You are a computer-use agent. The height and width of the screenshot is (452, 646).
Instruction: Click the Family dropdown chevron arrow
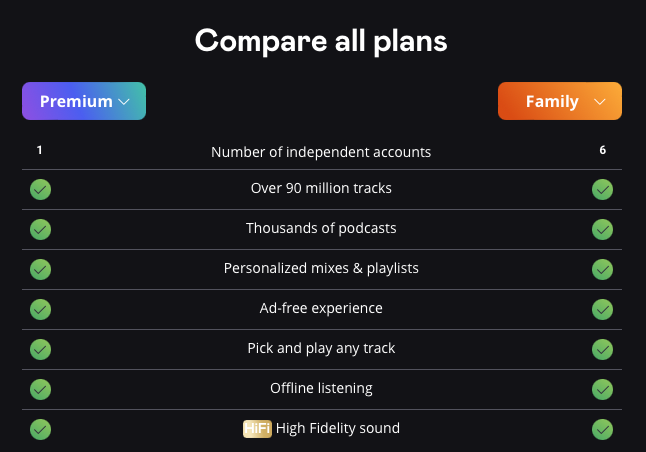pos(599,102)
